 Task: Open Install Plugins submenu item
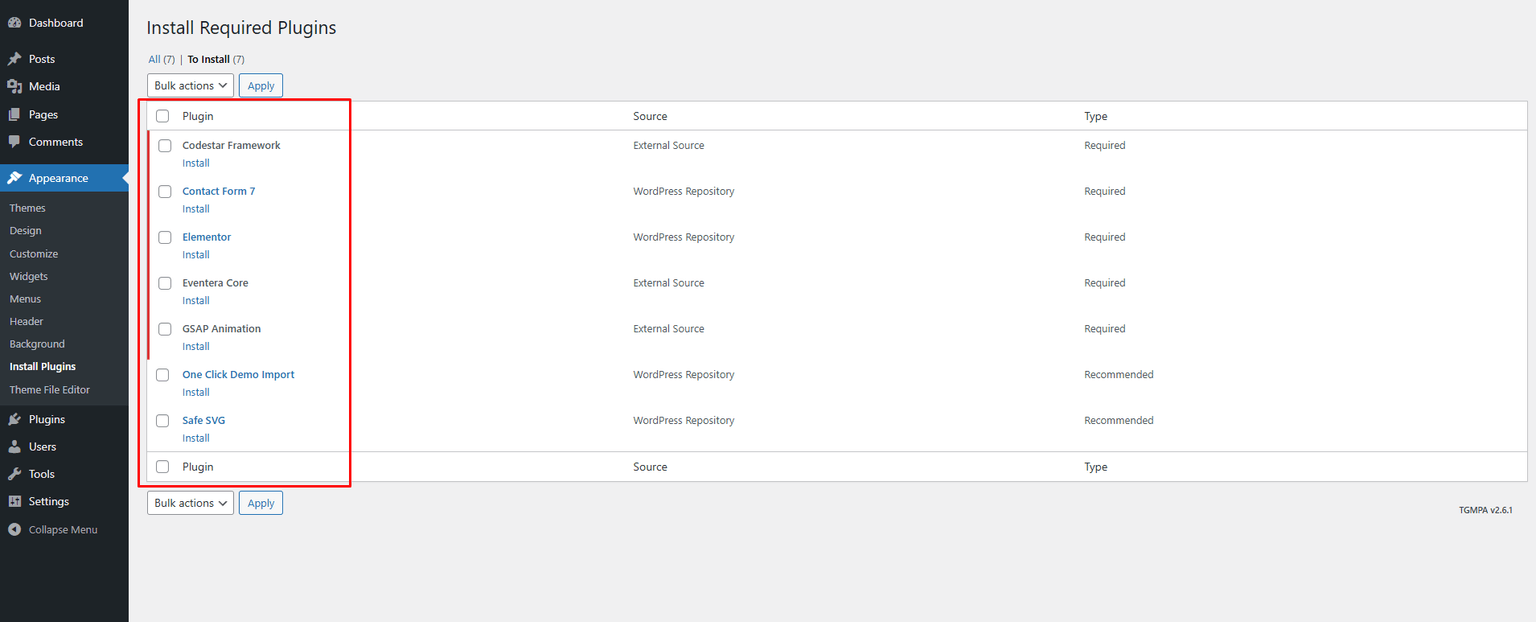coord(42,367)
